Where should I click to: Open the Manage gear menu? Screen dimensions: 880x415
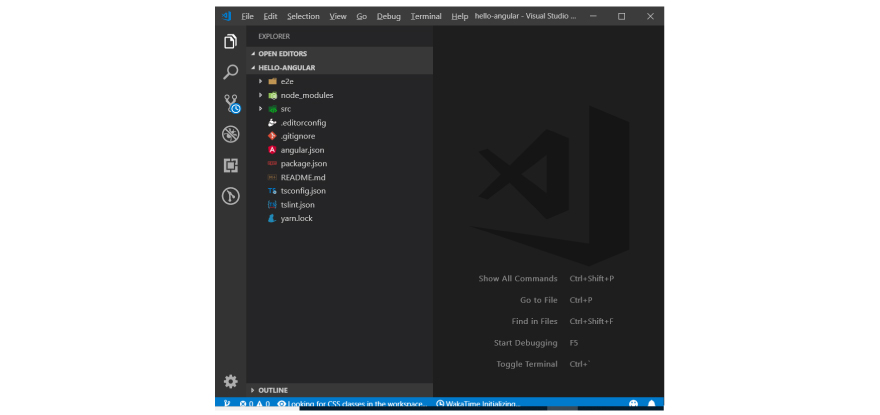tap(231, 382)
